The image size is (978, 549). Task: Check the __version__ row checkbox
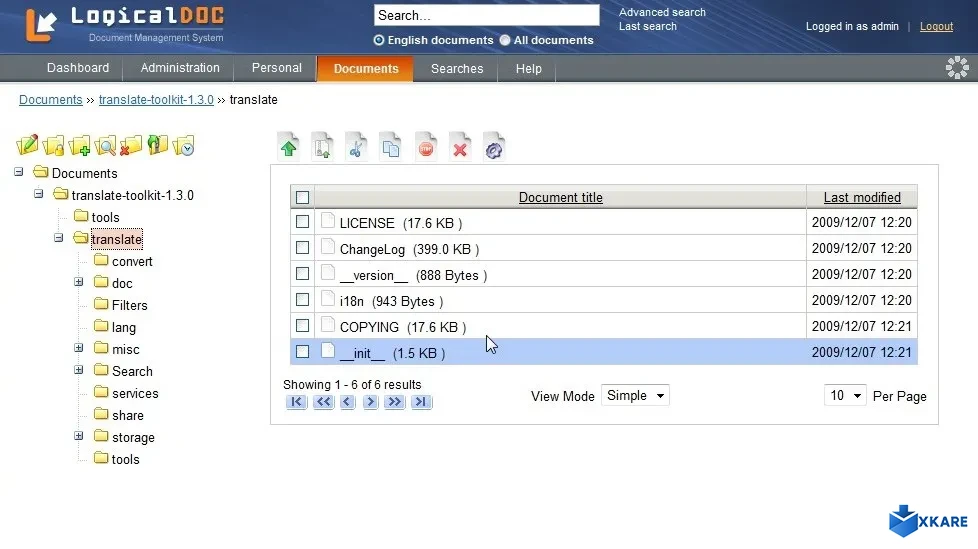point(303,274)
